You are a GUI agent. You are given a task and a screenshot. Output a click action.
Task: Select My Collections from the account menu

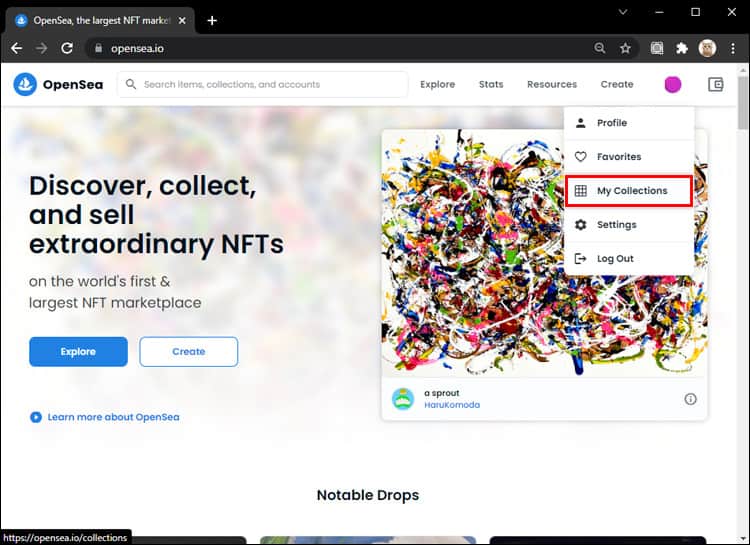tap(629, 191)
